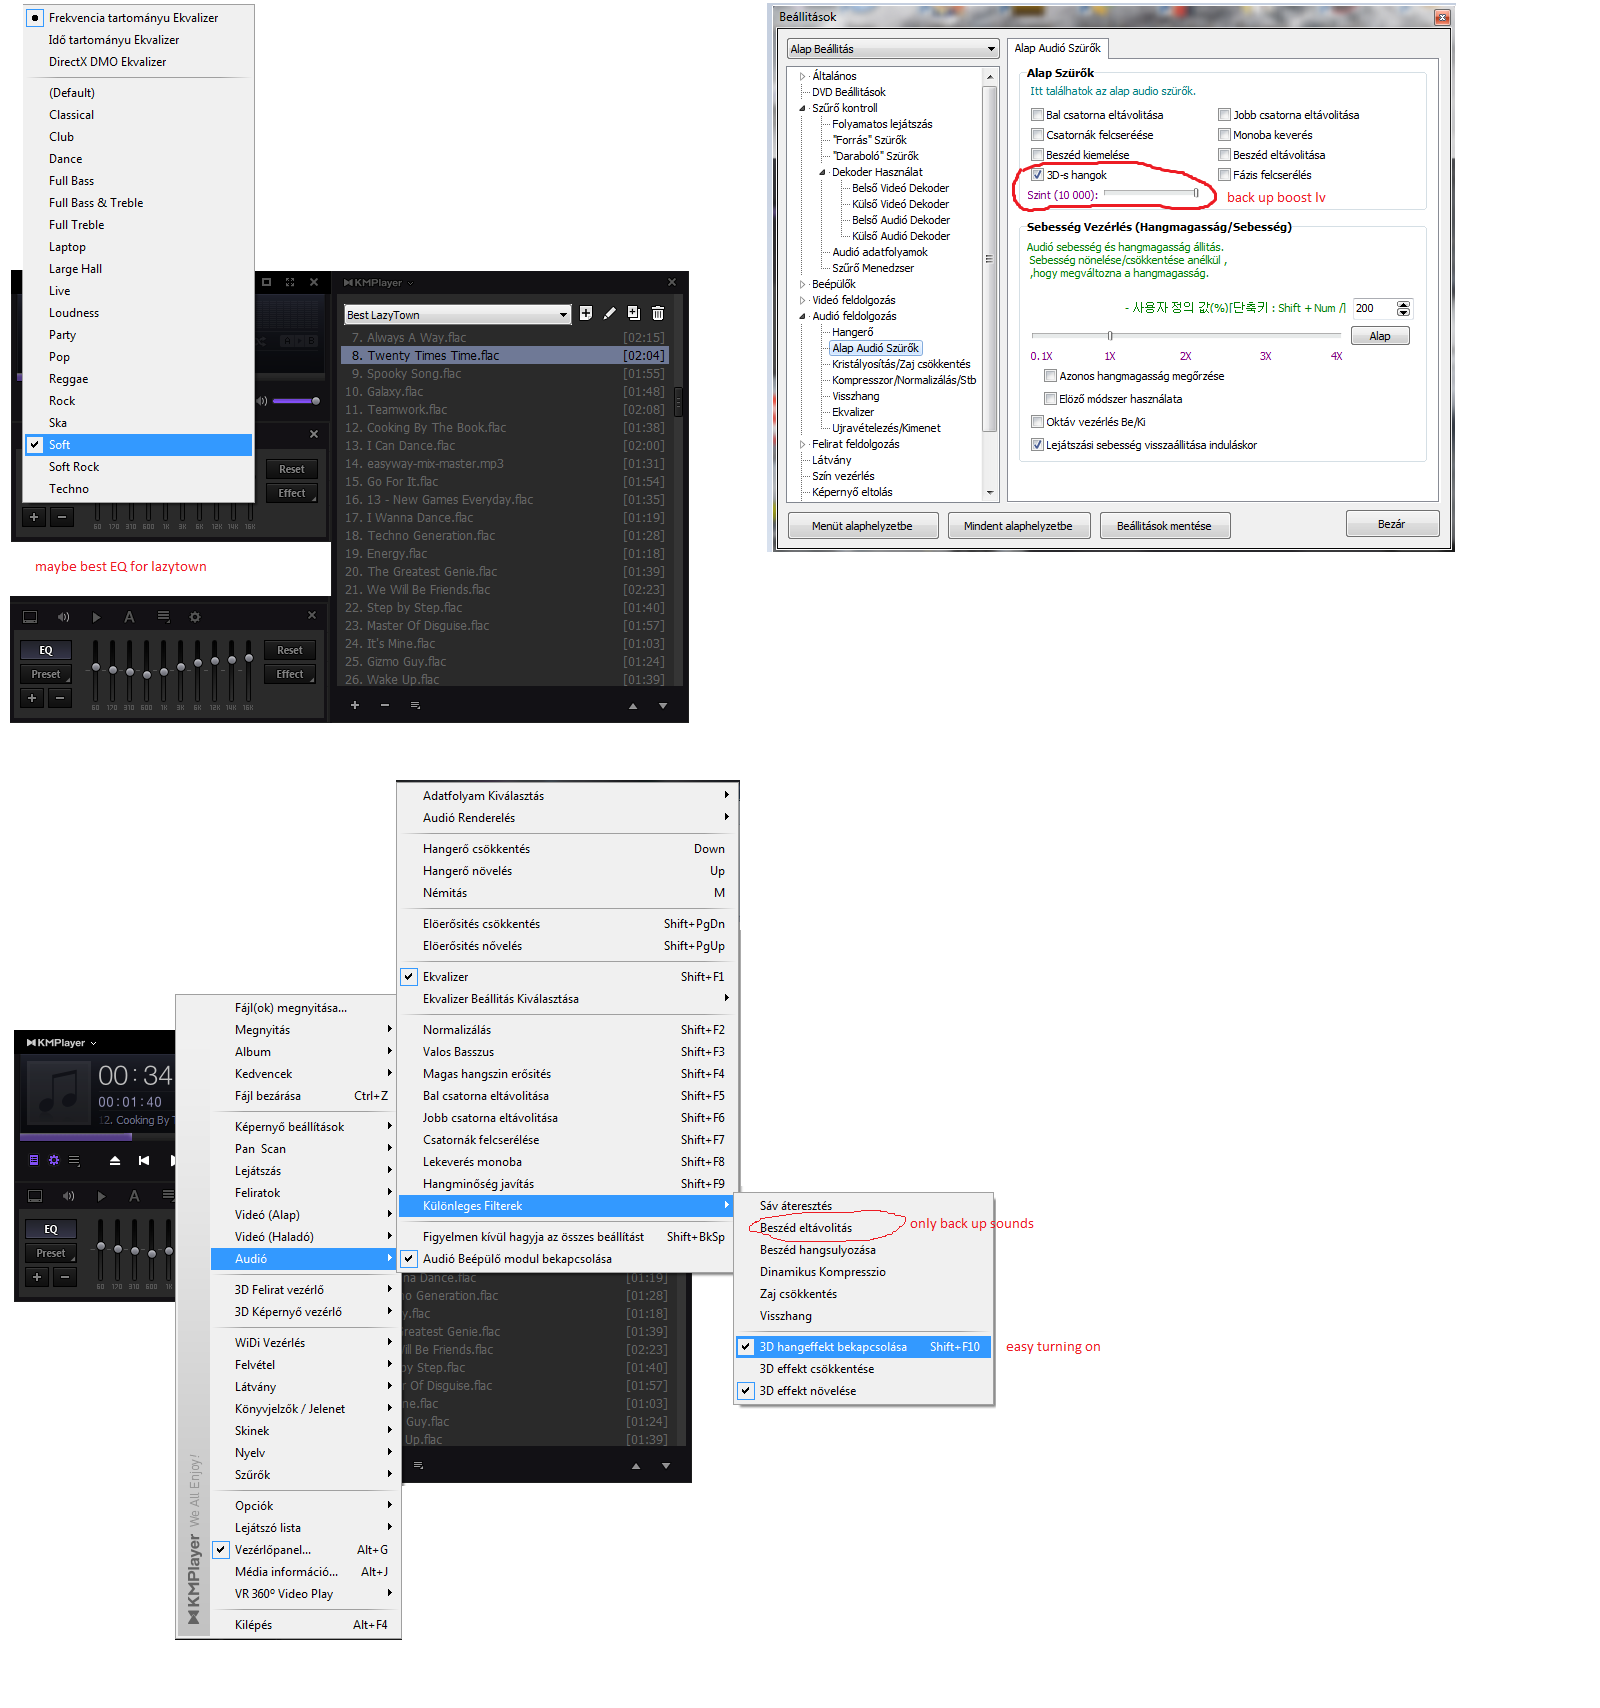Open the Best LazyTown playlist dropdown
The width and height of the screenshot is (1600, 1708).
[x=456, y=315]
